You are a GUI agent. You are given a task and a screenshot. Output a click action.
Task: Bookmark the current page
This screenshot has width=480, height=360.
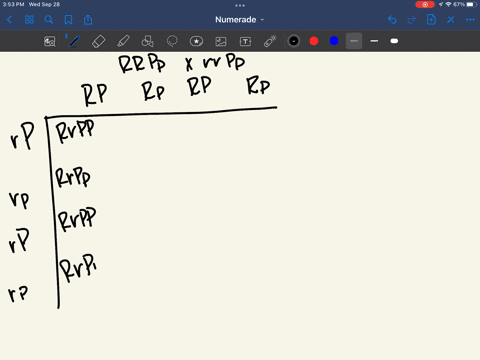point(68,20)
